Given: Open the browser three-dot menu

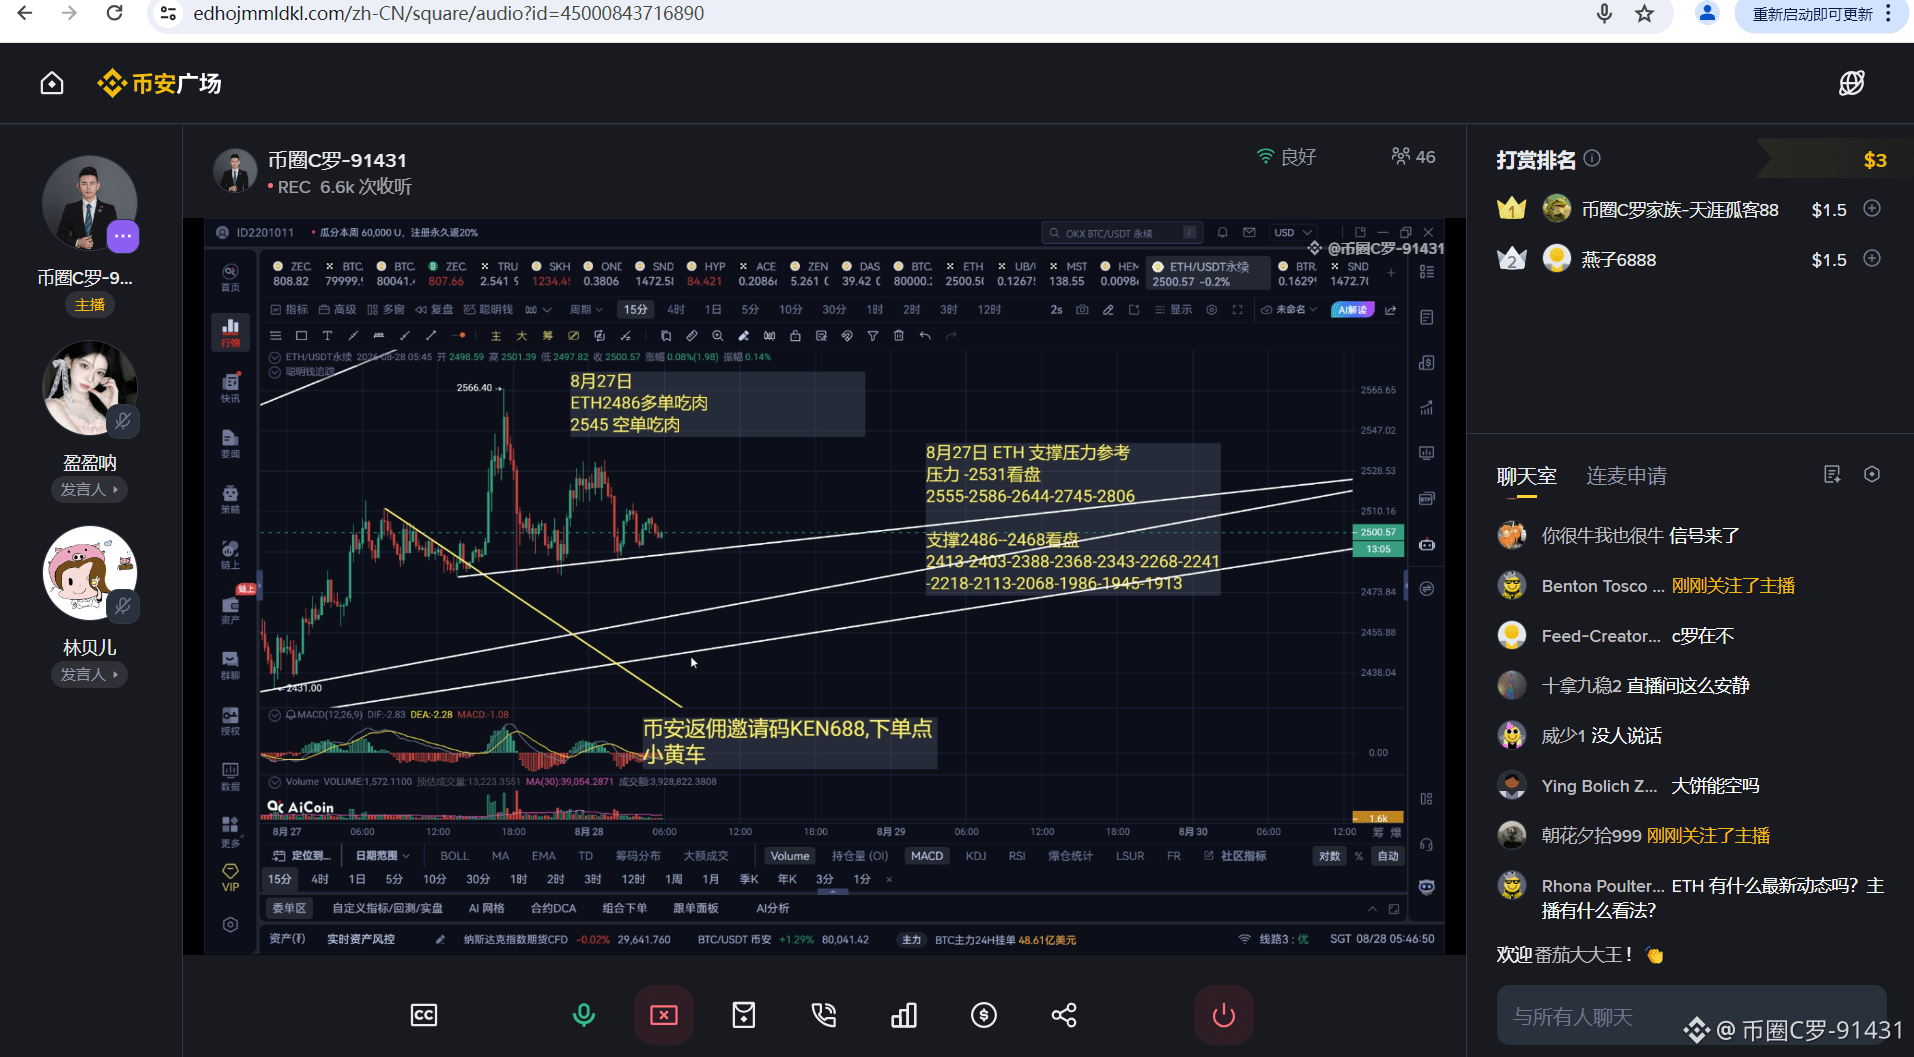Looking at the screenshot, I should [x=1889, y=13].
